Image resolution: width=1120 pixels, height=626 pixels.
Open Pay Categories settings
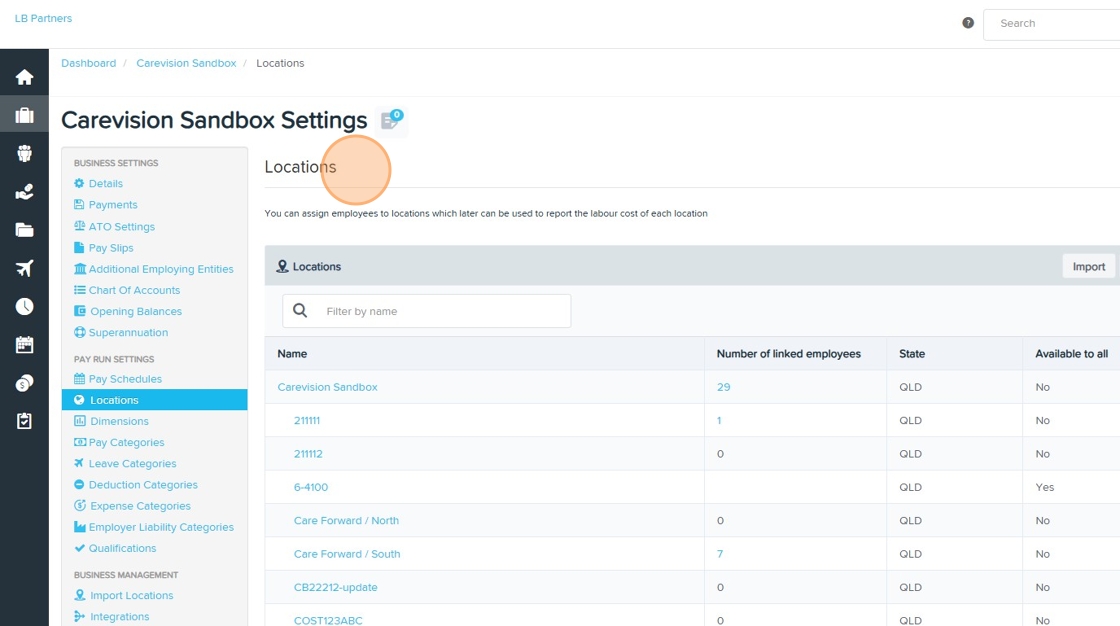(x=126, y=442)
